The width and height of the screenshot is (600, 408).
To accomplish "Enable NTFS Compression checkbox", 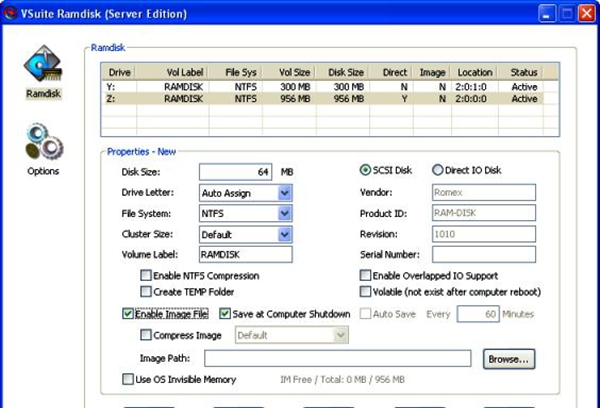I will coord(146,275).
